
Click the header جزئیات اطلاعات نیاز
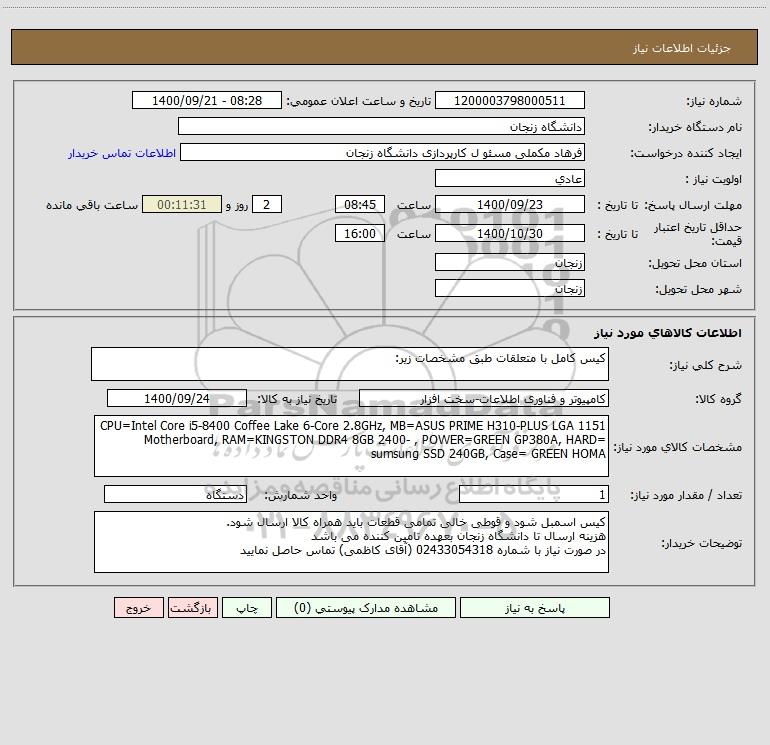(682, 48)
